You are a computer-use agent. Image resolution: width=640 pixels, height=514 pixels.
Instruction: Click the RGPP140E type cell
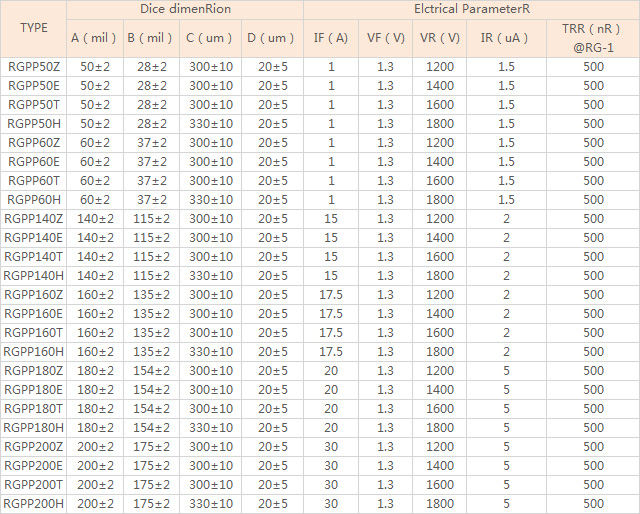(34, 238)
